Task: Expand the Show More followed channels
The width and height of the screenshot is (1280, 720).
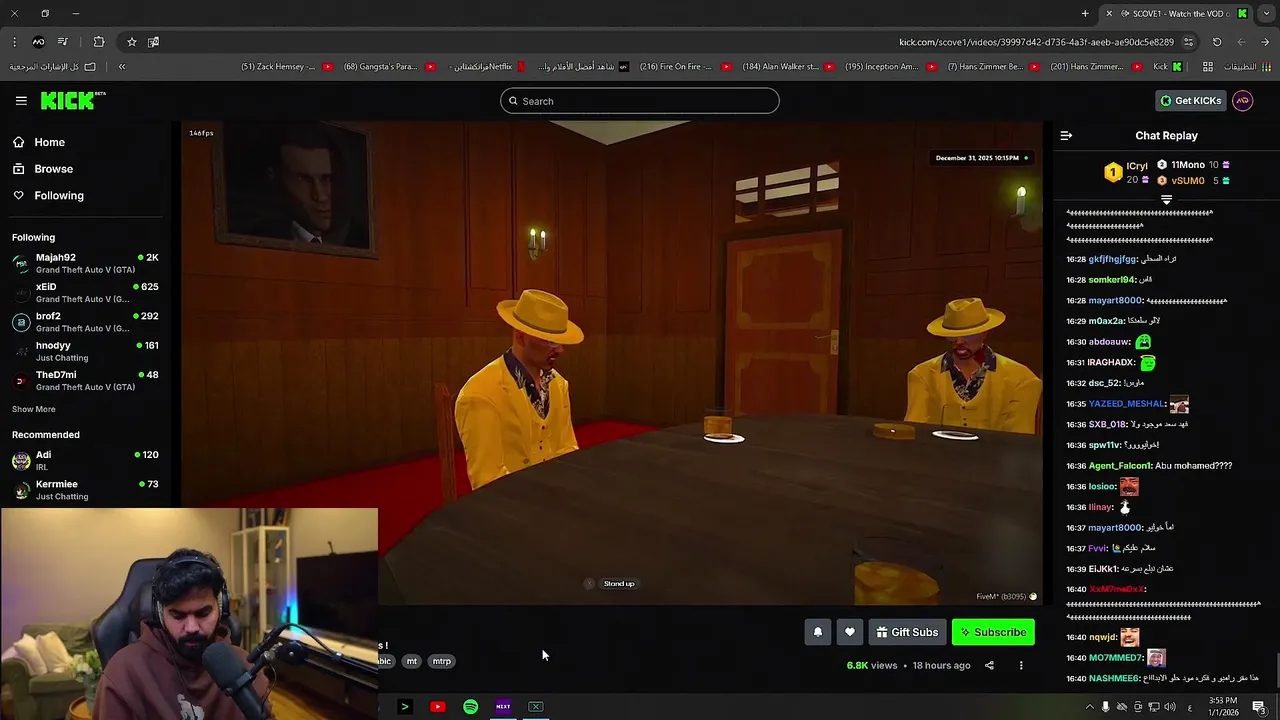Action: (34, 409)
